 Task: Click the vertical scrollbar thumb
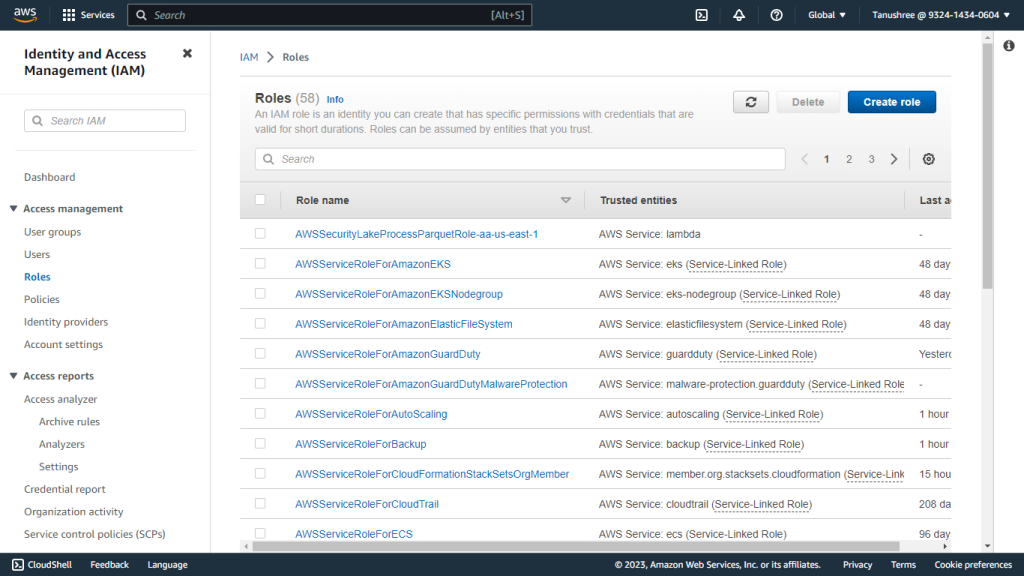click(987, 166)
